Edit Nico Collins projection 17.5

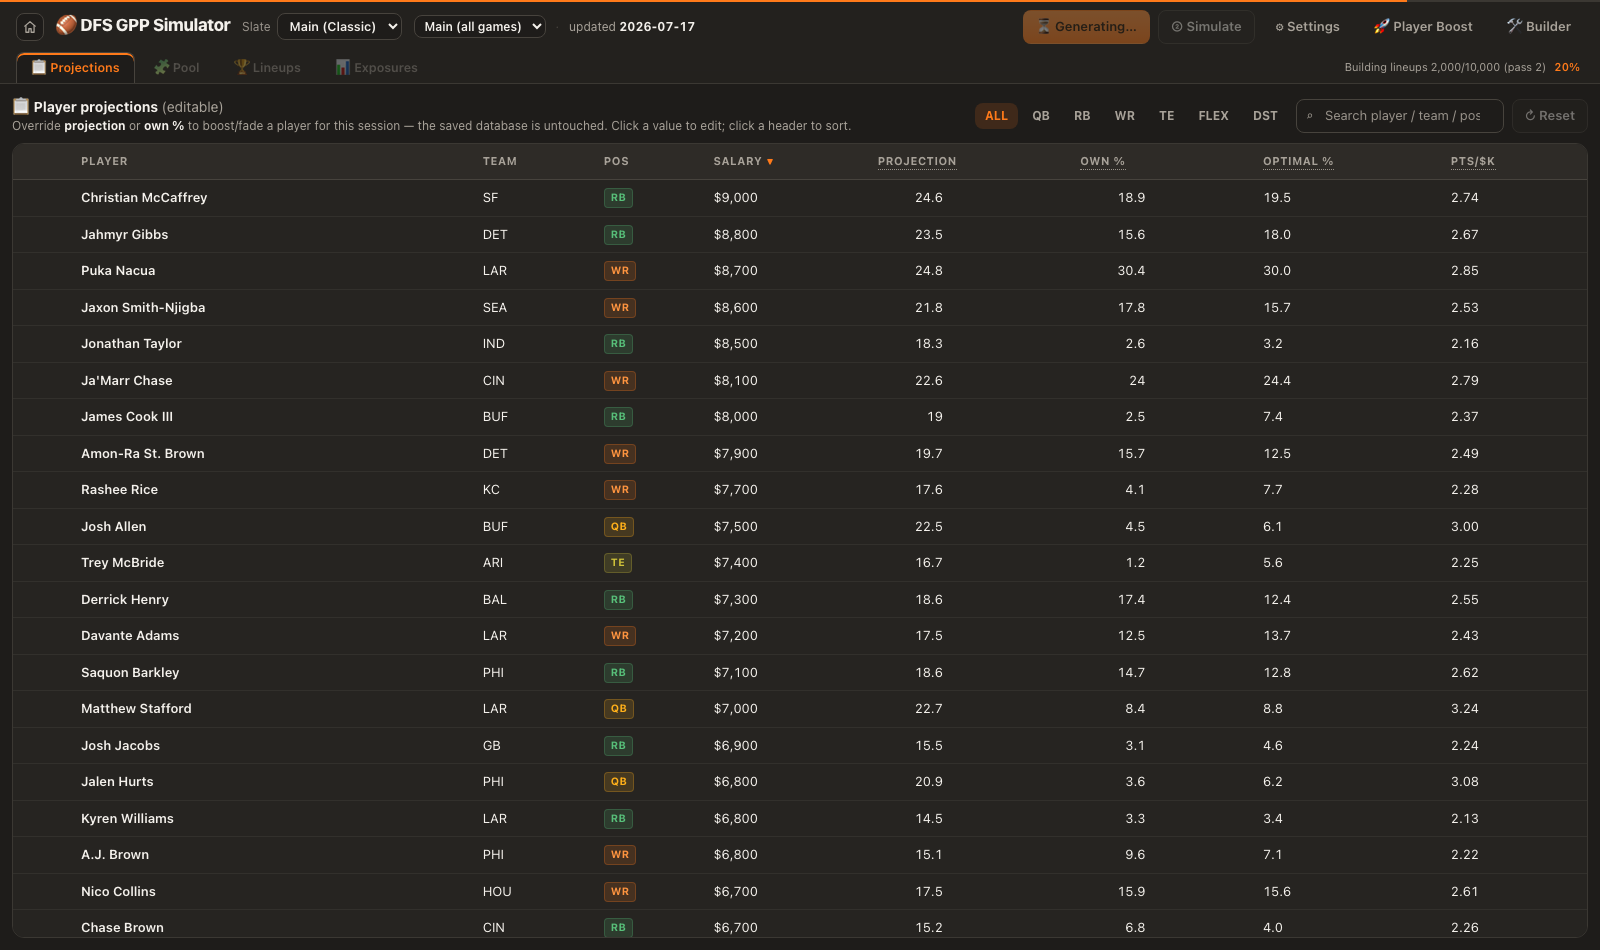(x=929, y=892)
